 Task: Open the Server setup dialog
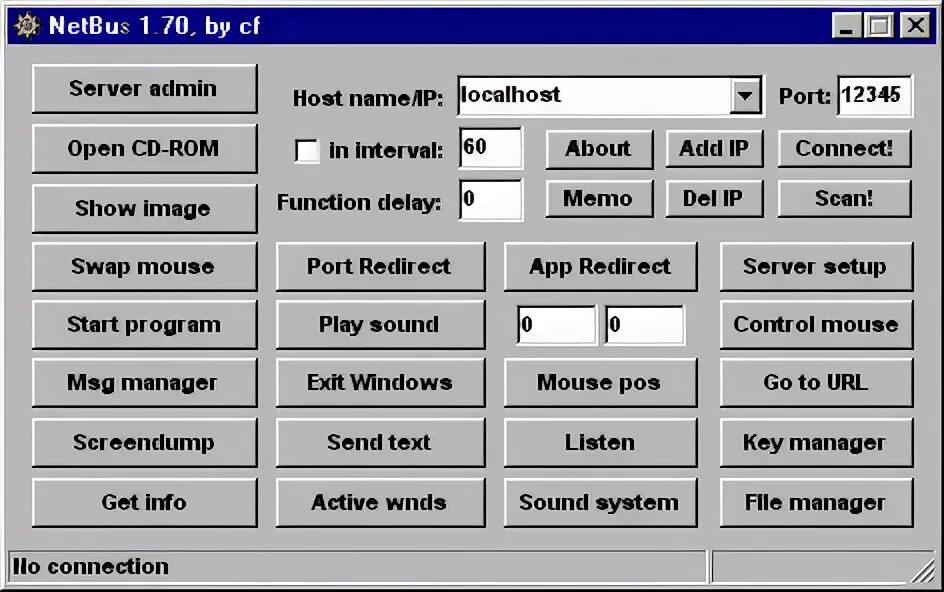(x=816, y=266)
